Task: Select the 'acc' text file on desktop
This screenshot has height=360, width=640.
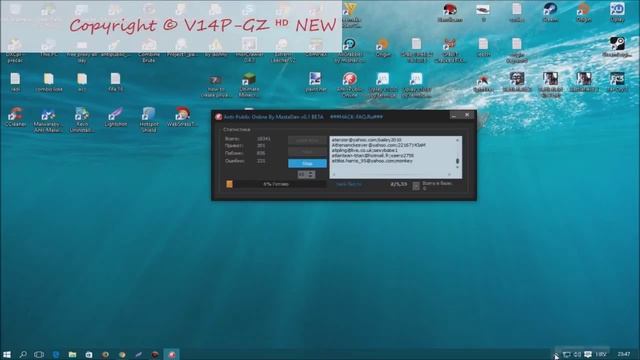Action: click(x=82, y=82)
